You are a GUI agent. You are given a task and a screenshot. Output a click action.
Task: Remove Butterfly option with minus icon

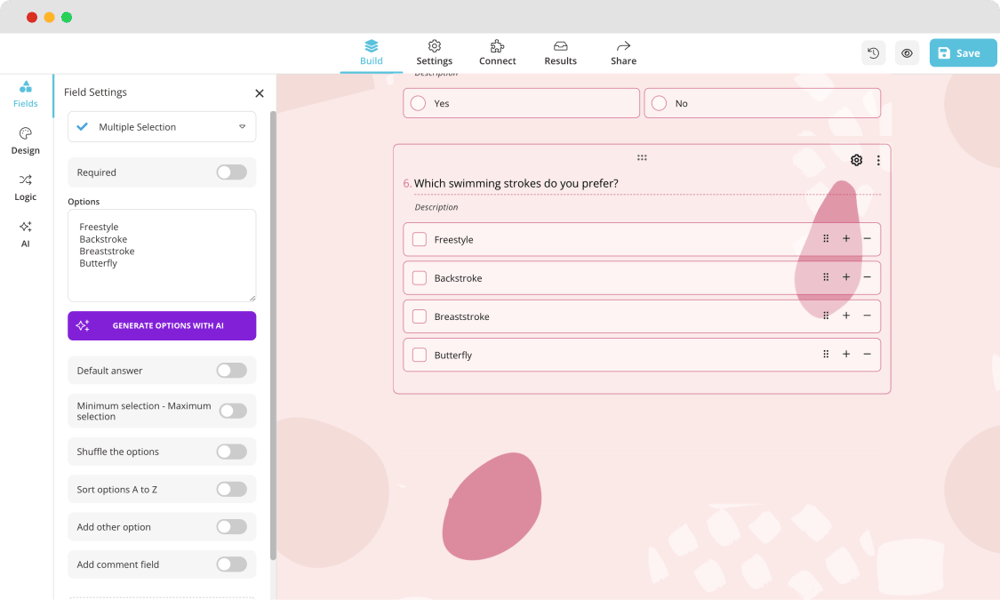tap(867, 354)
